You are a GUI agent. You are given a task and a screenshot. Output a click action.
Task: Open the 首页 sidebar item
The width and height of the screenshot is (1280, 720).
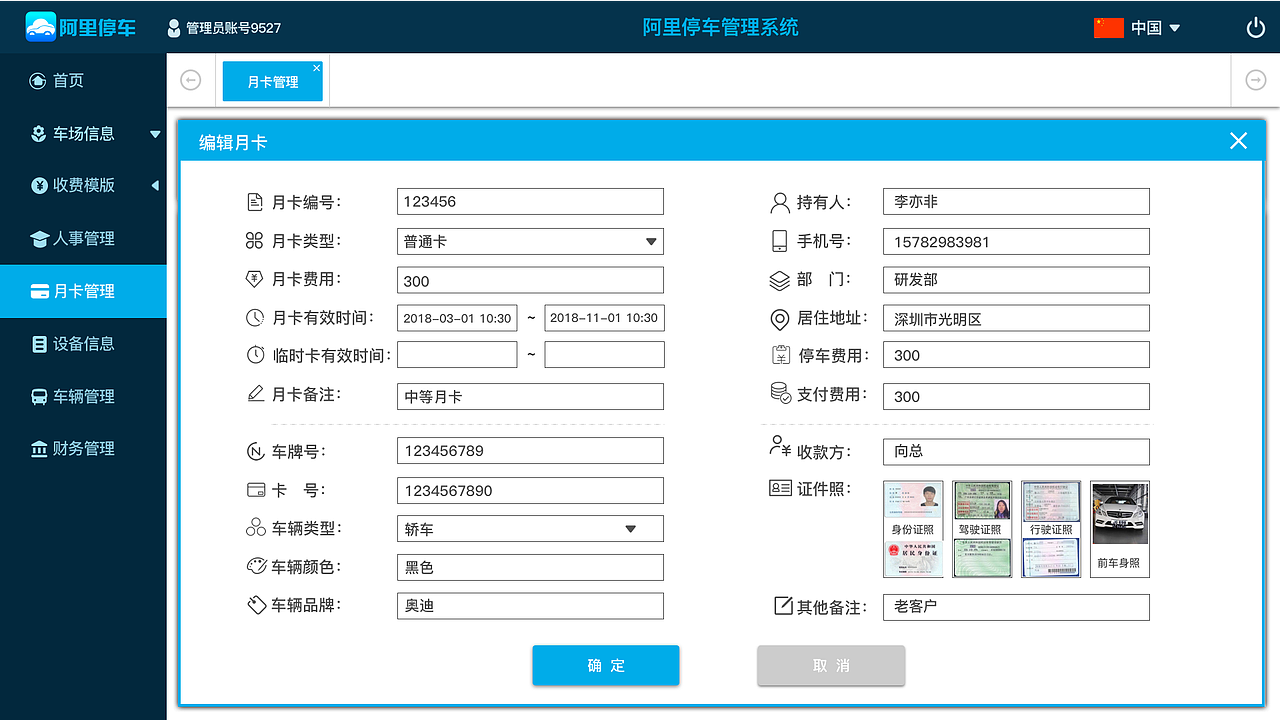coord(83,81)
